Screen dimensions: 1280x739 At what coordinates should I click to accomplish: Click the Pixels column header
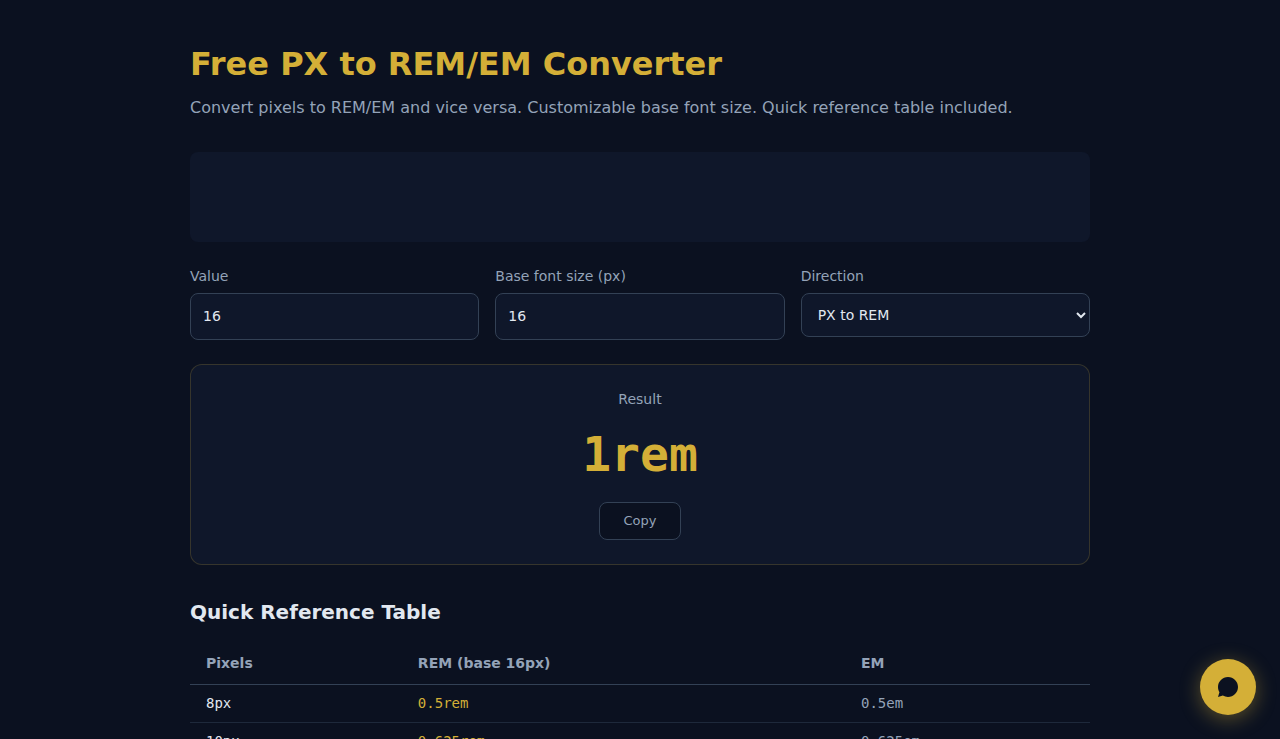229,663
